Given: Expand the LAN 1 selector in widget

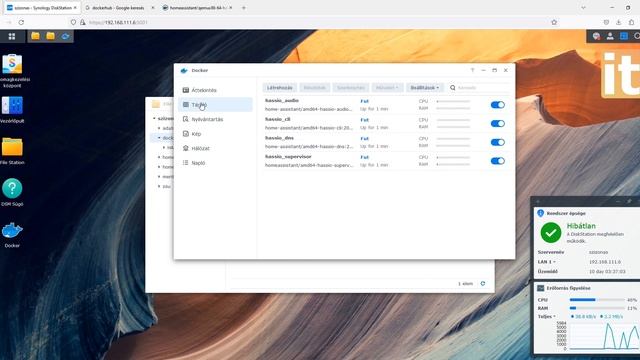Looking at the screenshot, I should click(547, 262).
